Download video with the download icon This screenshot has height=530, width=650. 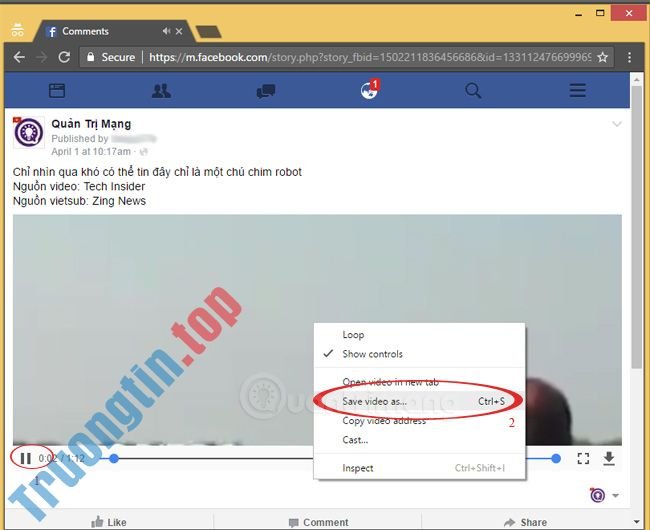coord(609,458)
